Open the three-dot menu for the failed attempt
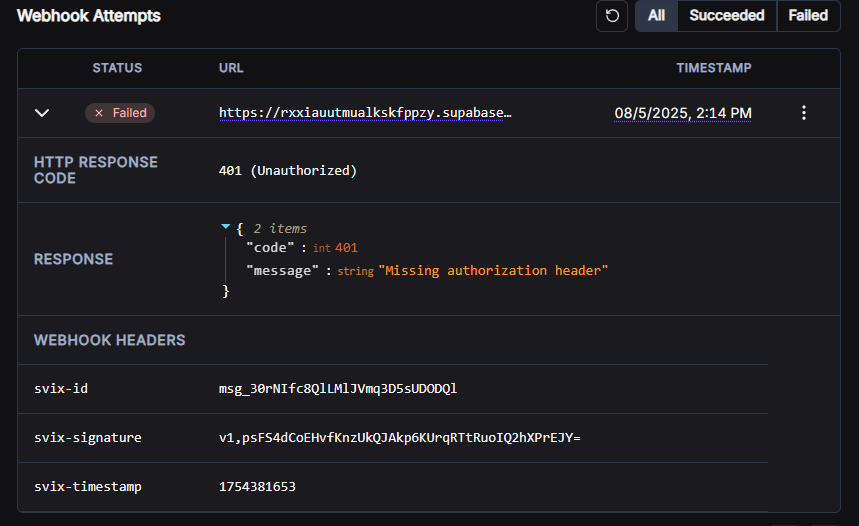Screen dimensions: 859x526 [x=804, y=113]
